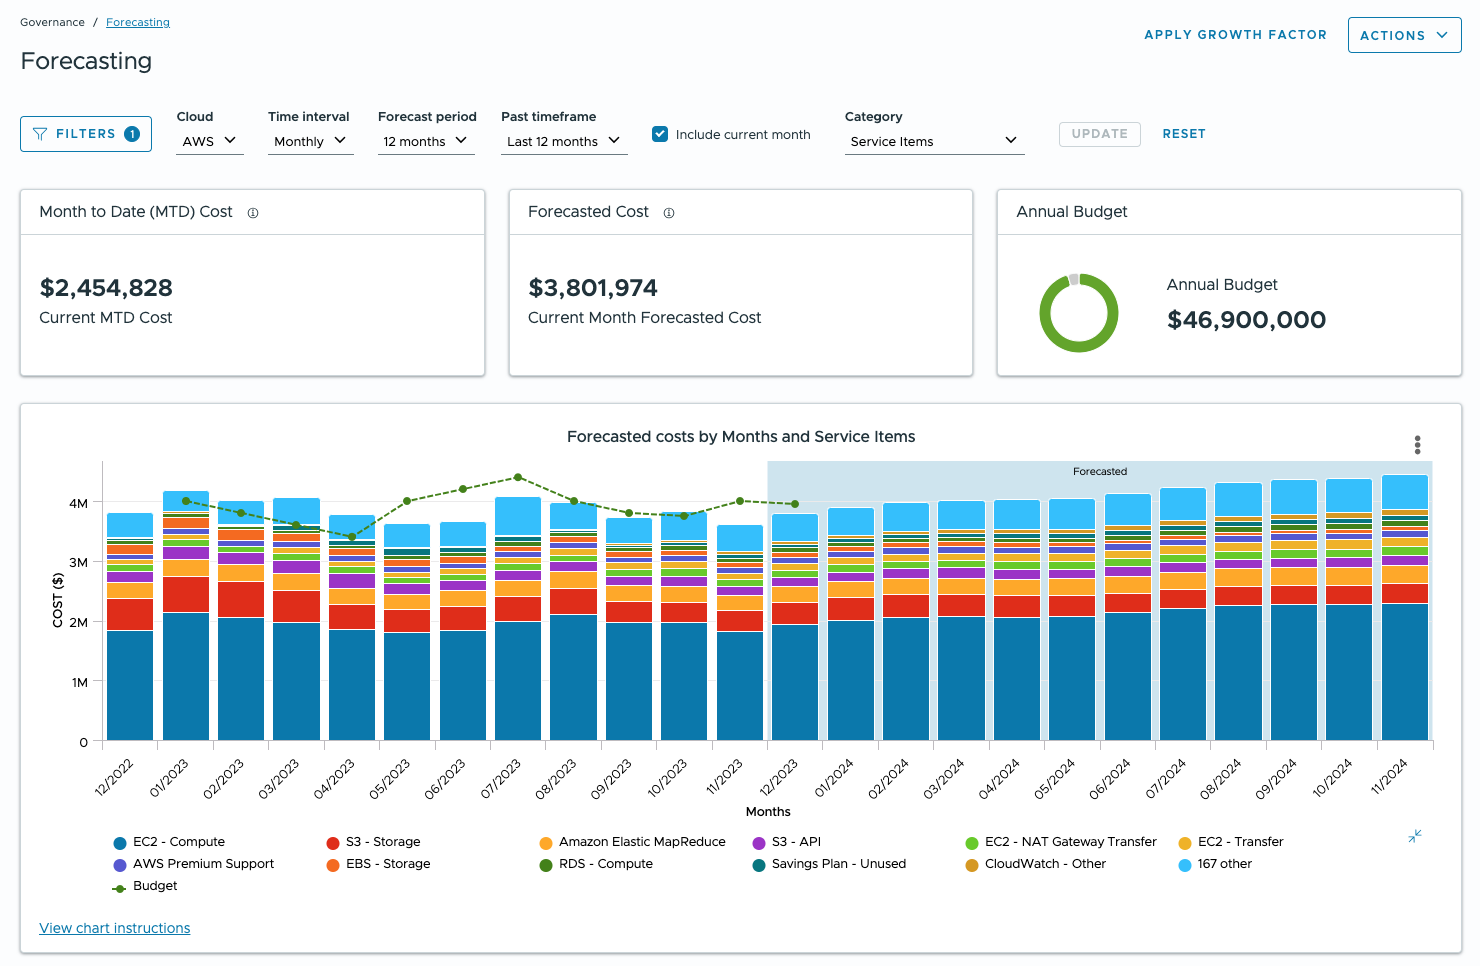Open the Category dropdown set to Service Items

click(934, 141)
